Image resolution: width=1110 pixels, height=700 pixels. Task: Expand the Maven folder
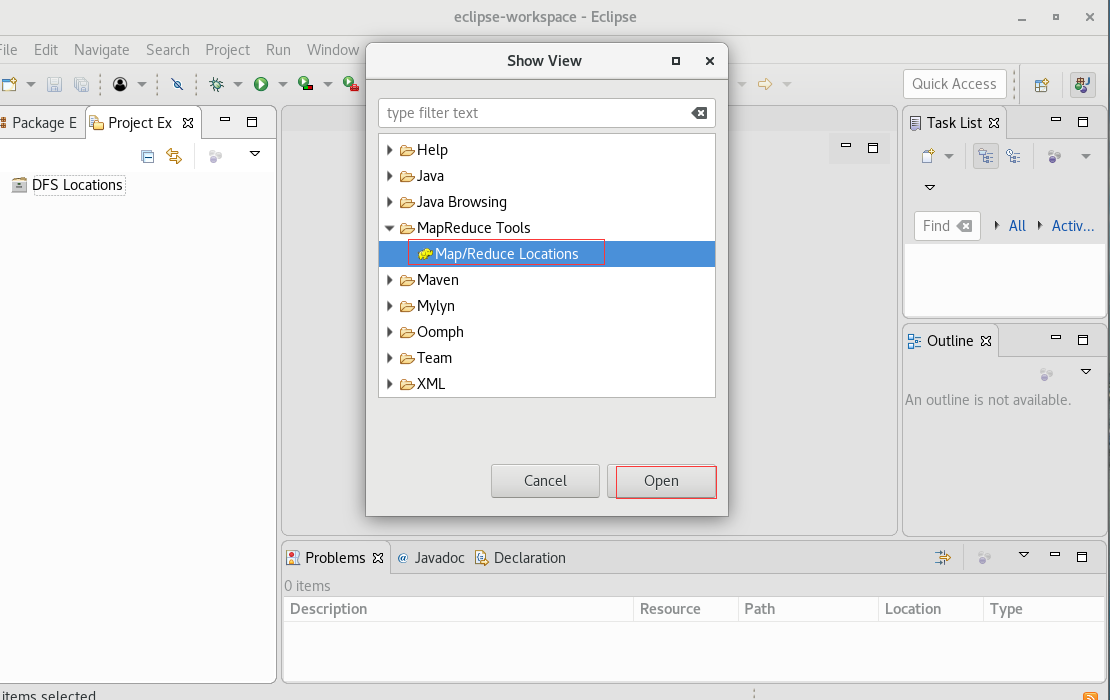click(x=389, y=280)
